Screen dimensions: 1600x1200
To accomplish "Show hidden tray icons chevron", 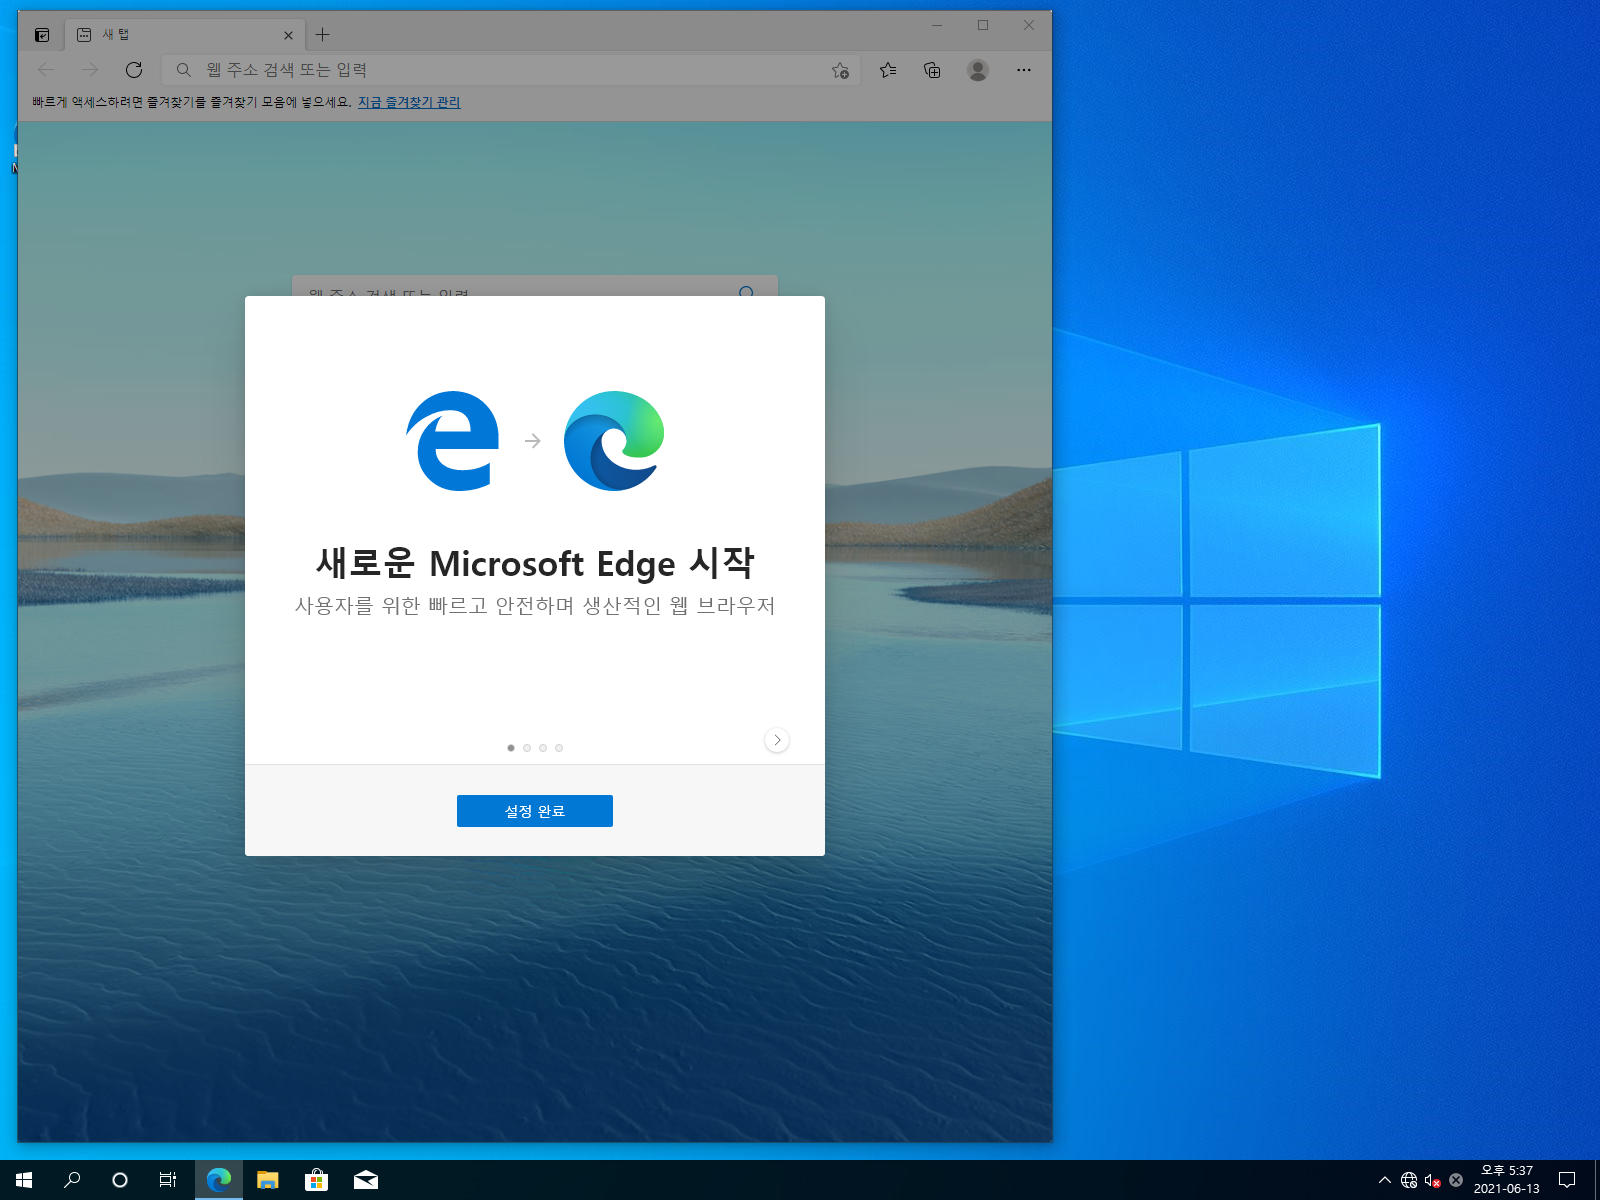I will (1385, 1180).
